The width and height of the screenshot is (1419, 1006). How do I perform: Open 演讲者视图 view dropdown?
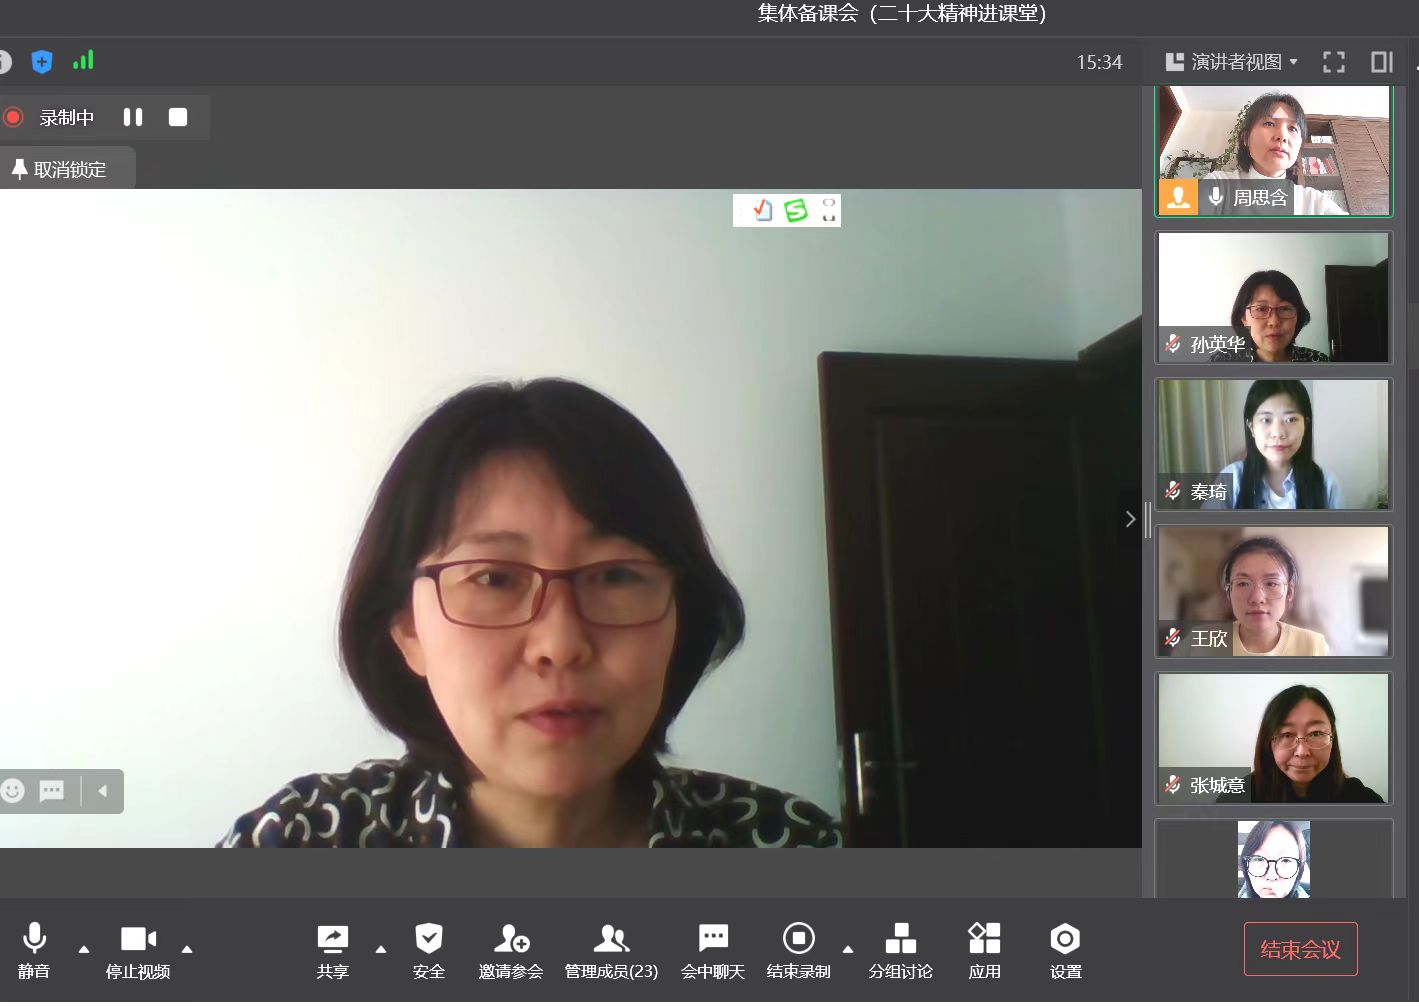(1232, 62)
